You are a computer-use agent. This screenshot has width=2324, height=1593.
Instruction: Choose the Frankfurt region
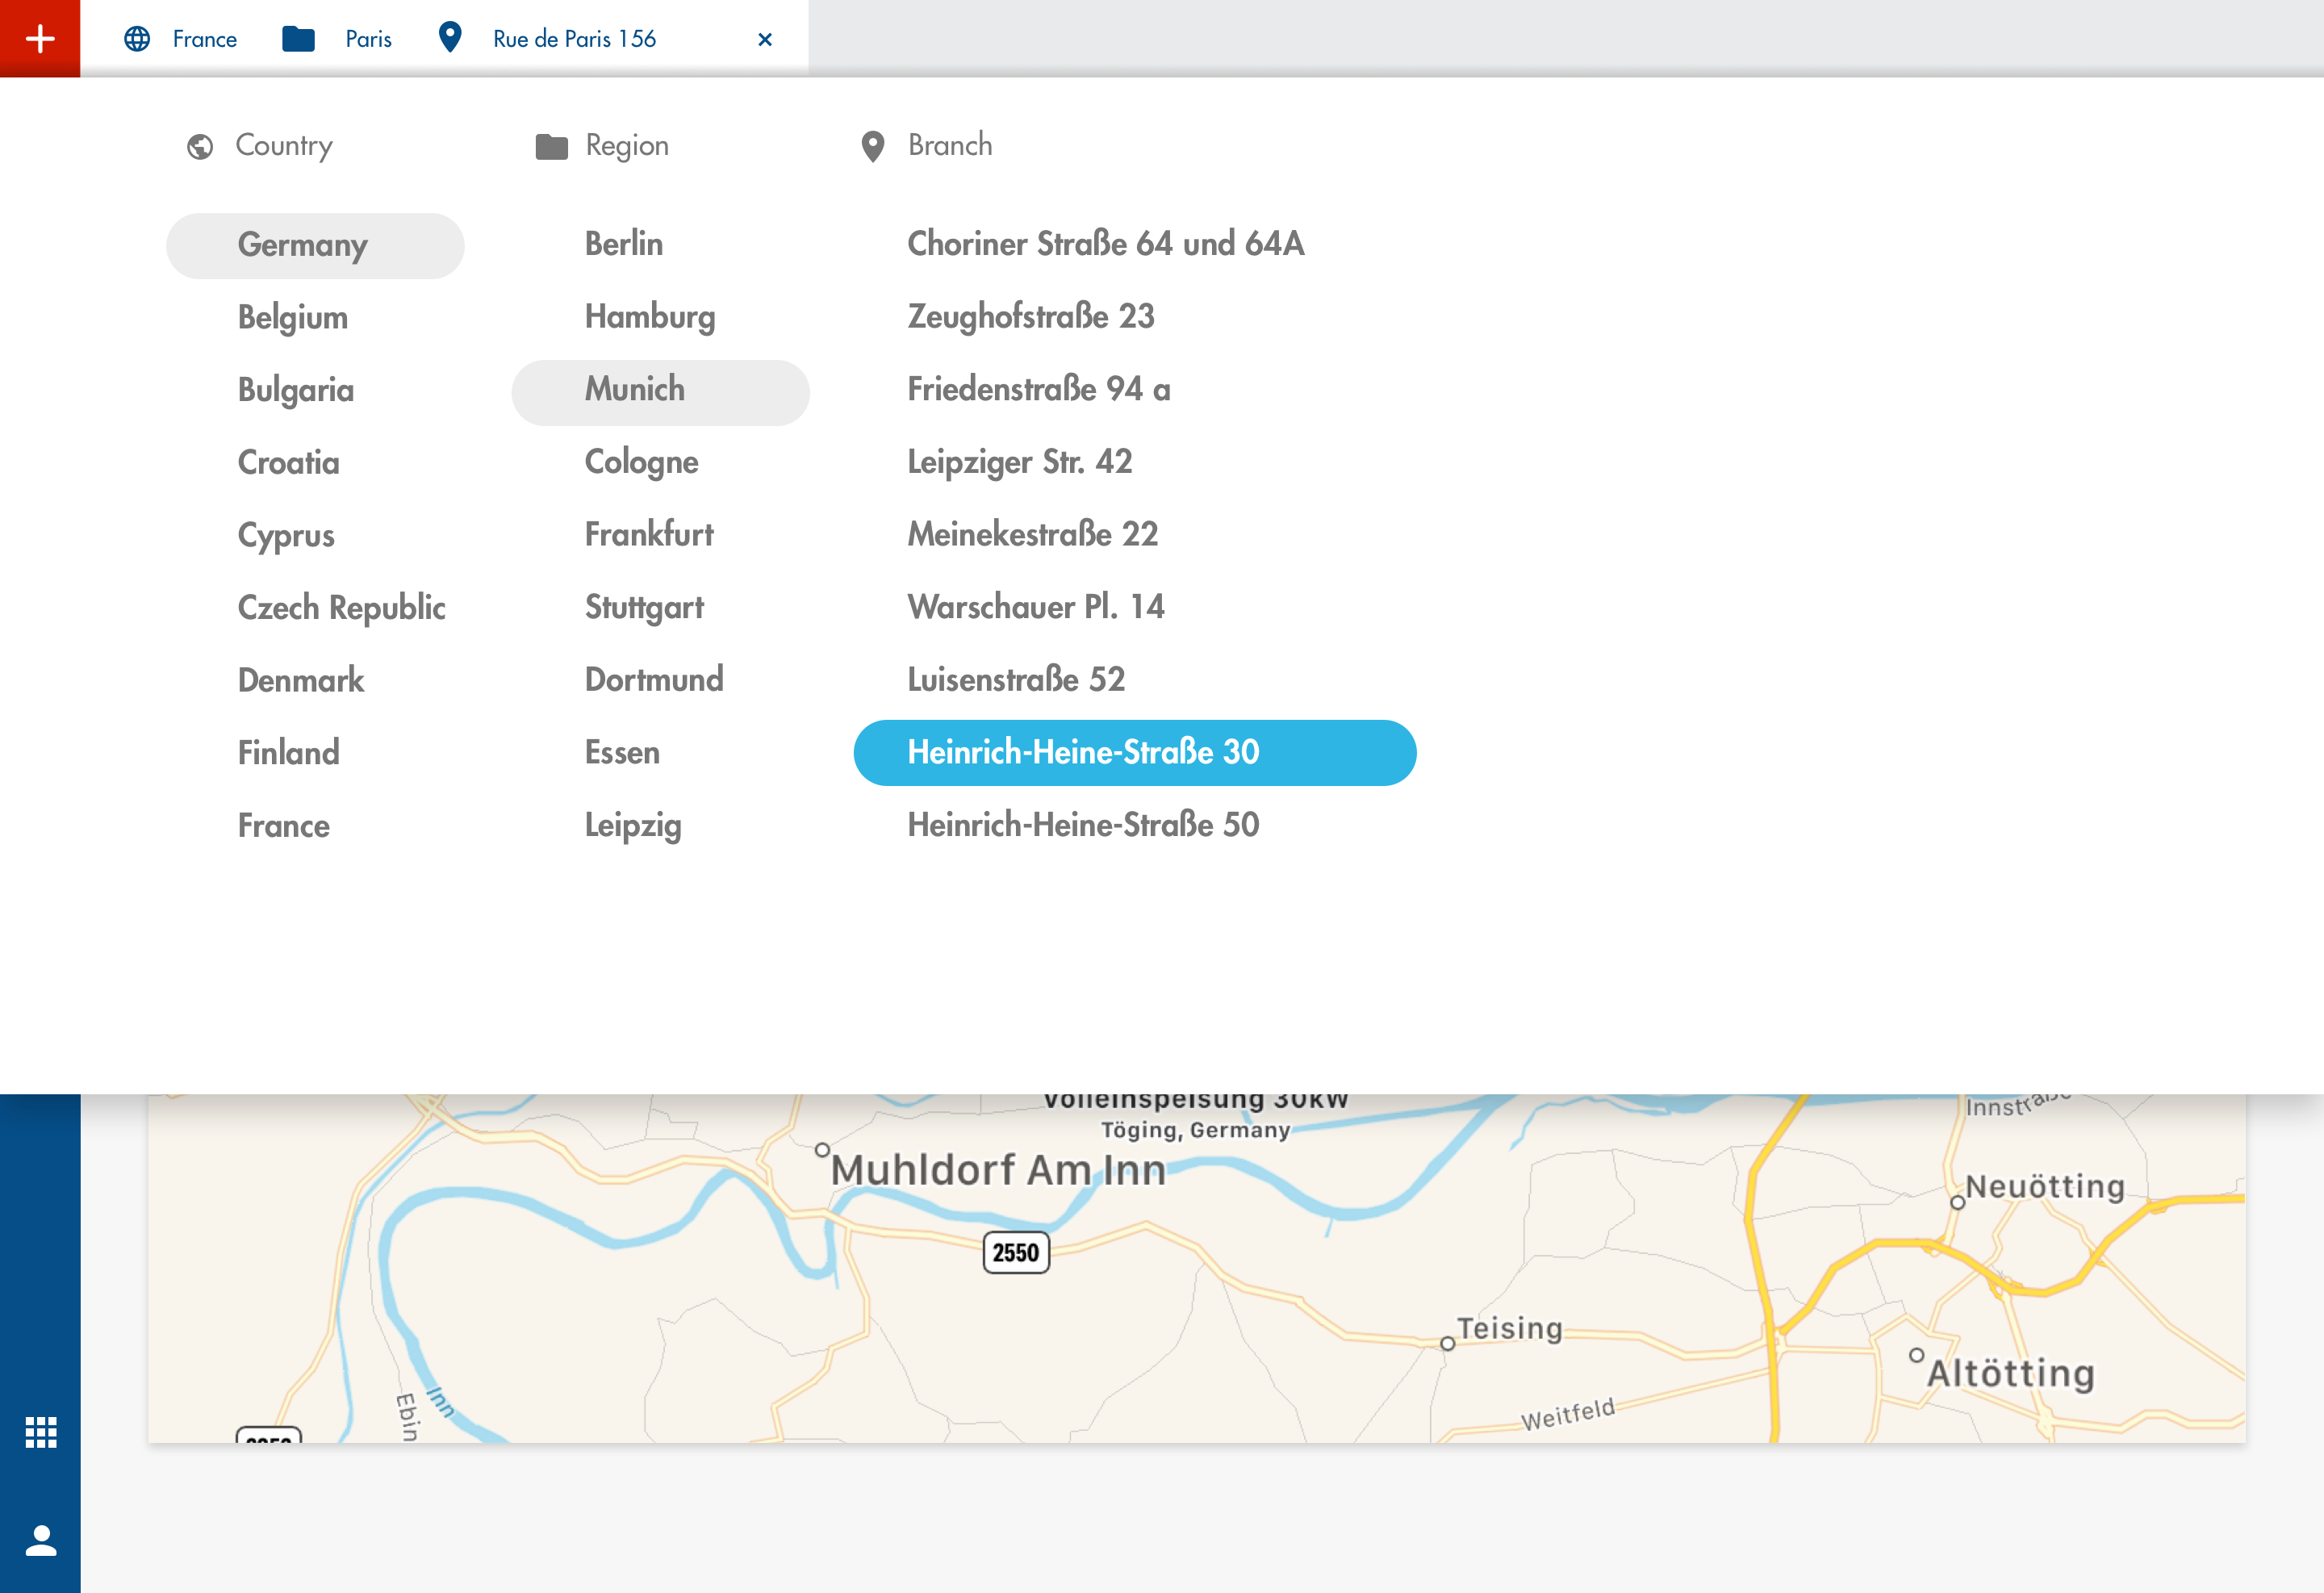click(649, 535)
